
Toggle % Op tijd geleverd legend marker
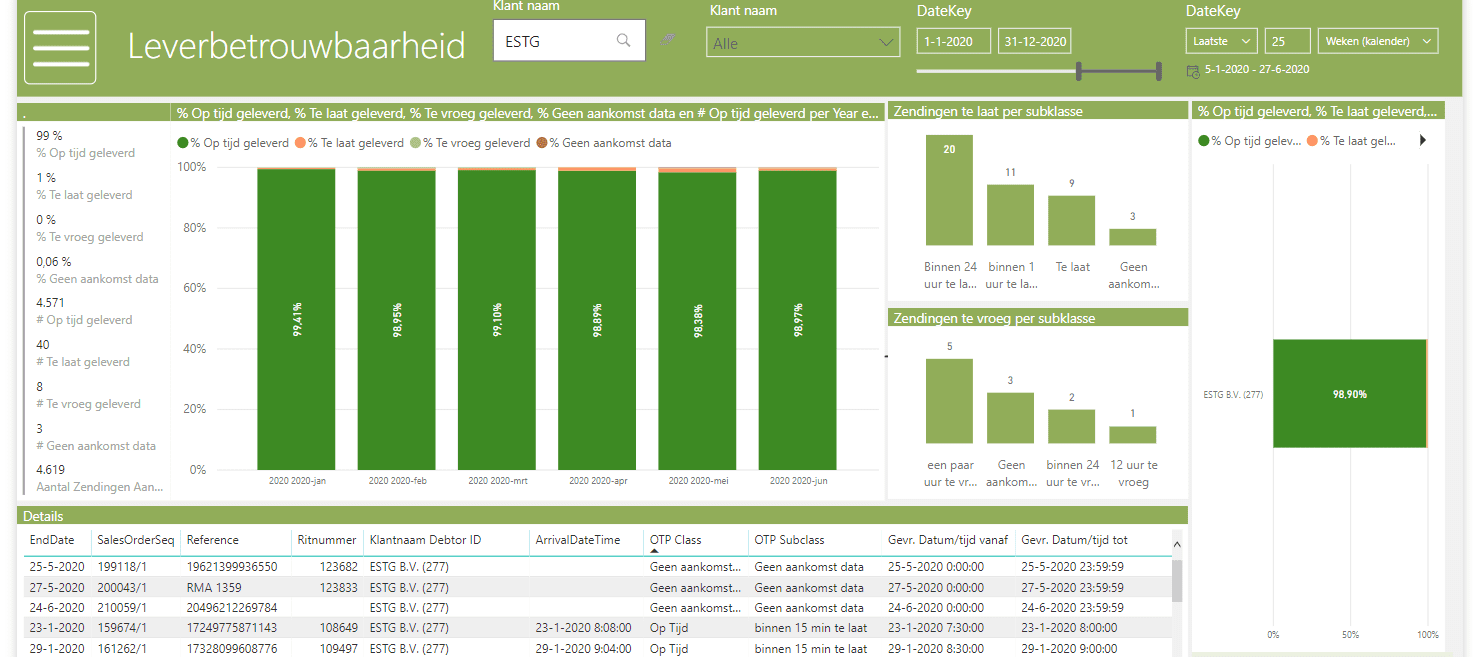pyautogui.click(x=183, y=143)
